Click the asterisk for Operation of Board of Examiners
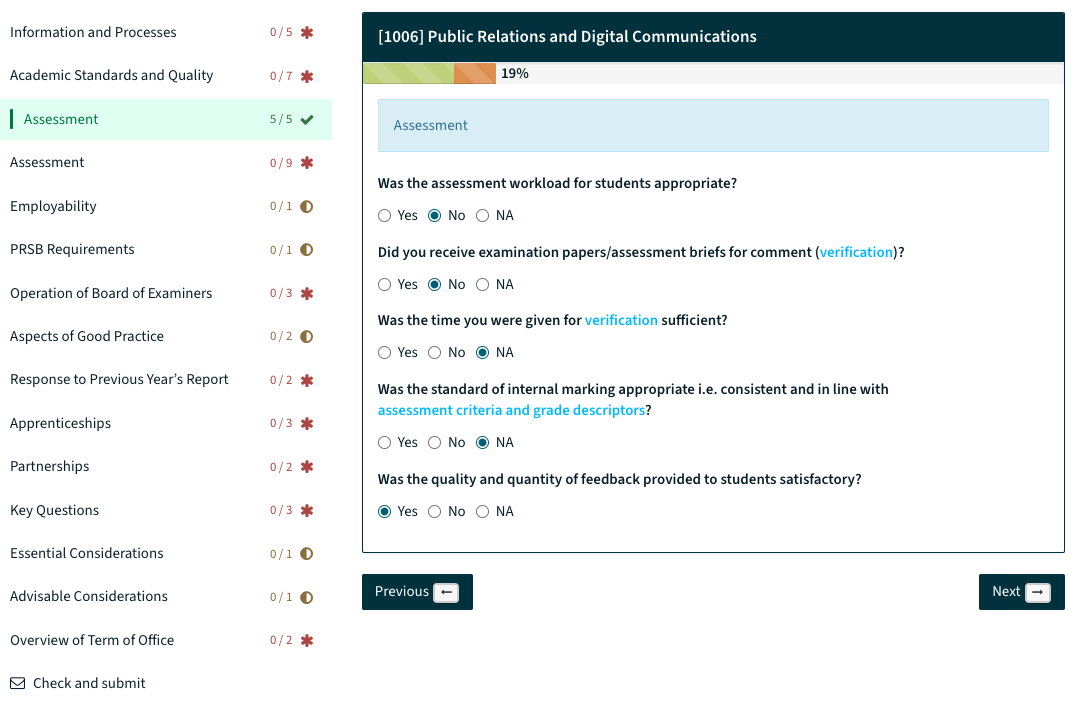 click(x=307, y=293)
